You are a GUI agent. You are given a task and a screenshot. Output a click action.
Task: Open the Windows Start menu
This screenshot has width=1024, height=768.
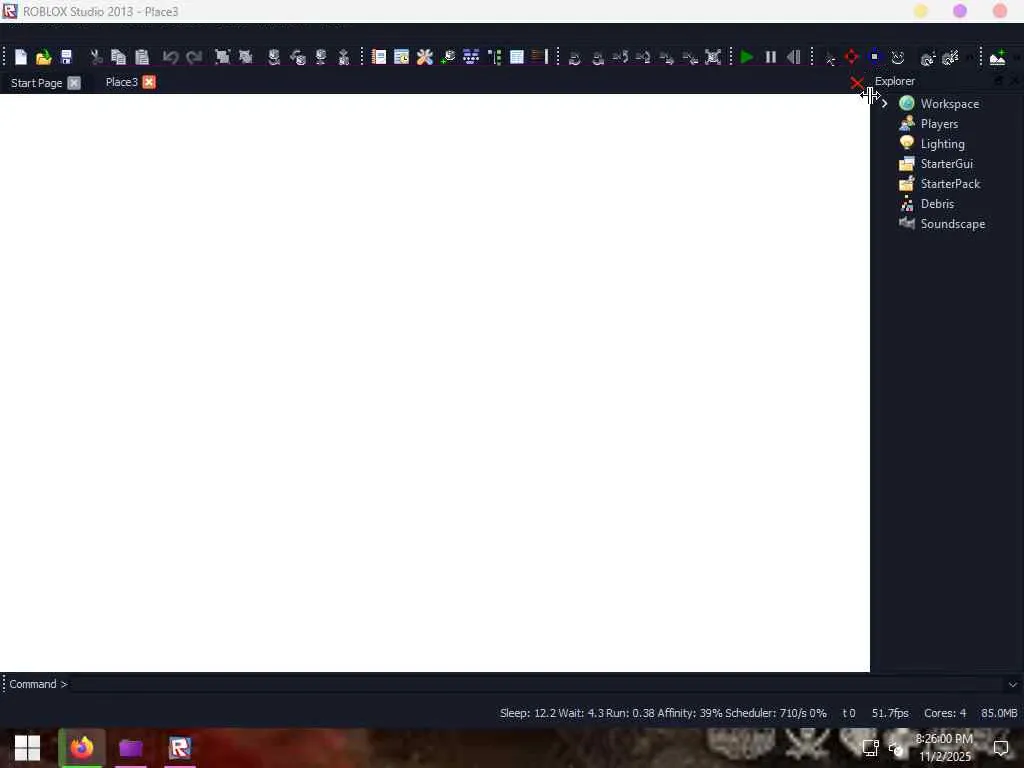[27, 748]
